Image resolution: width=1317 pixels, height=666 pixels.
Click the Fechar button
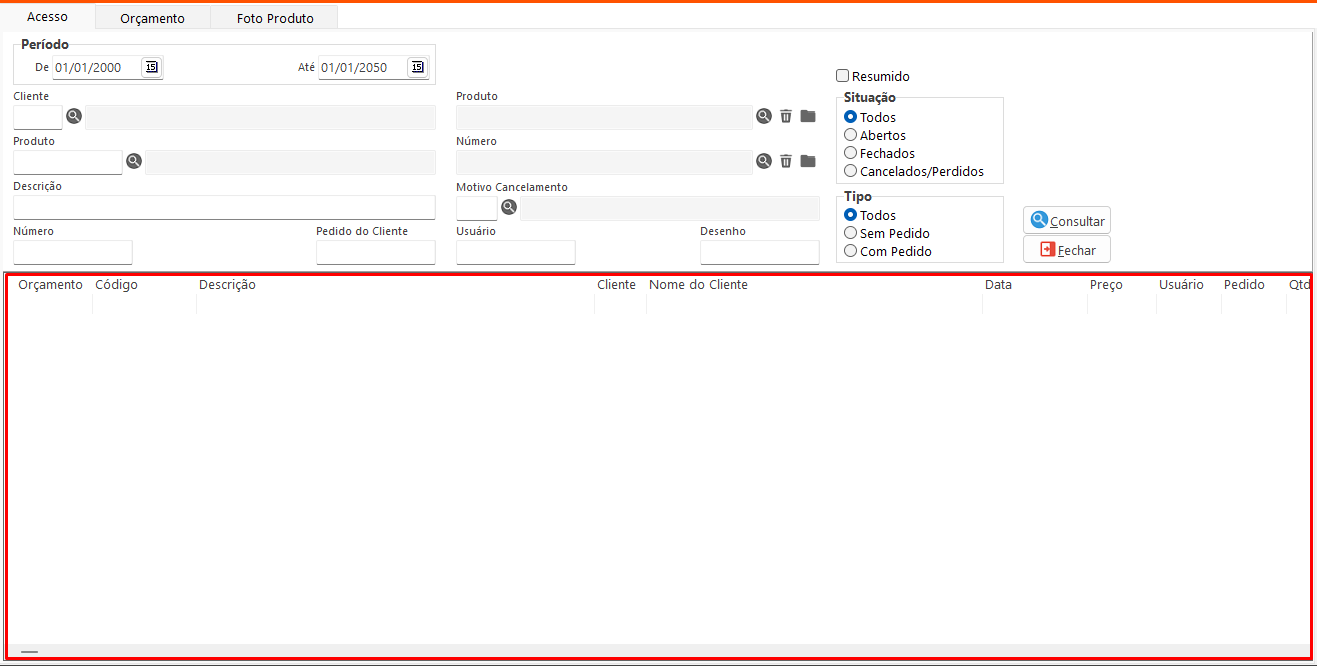[x=1066, y=250]
